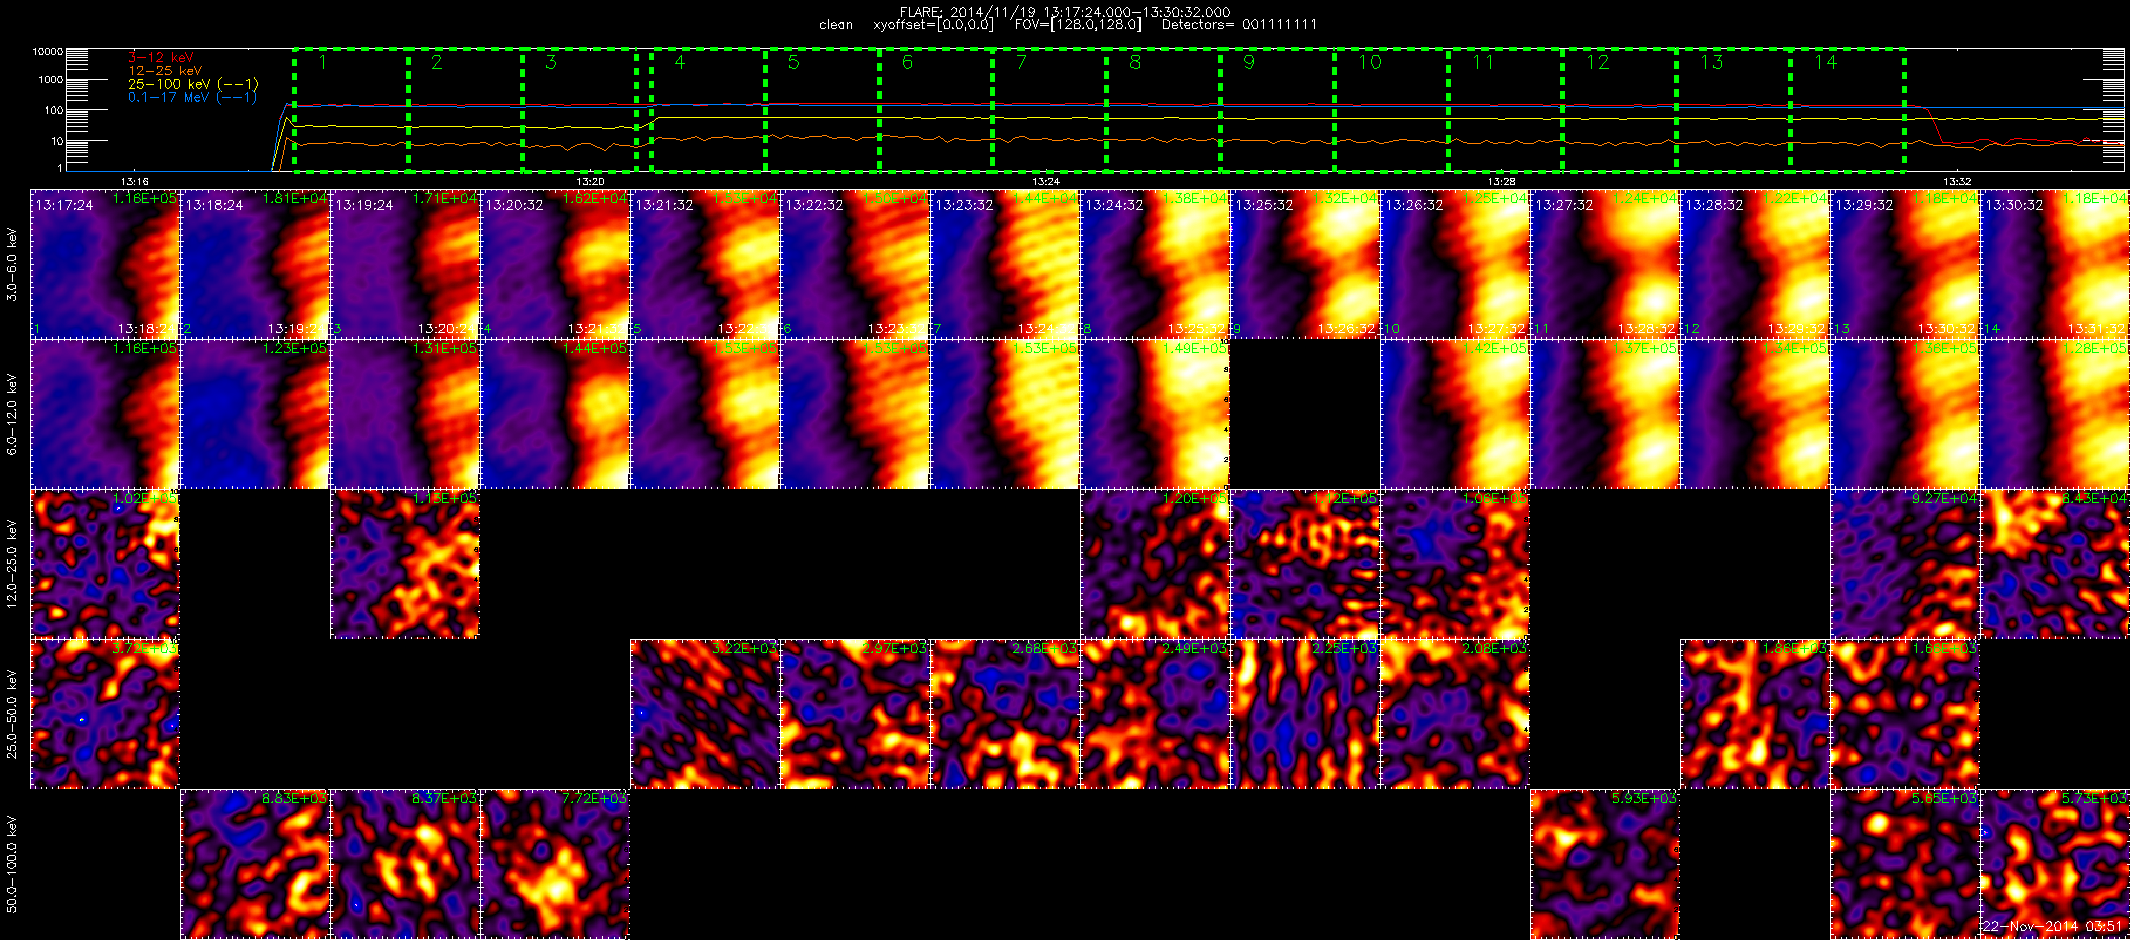Select interval marker 14 on the light curve
The height and width of the screenshot is (940, 2130).
coord(1826,63)
